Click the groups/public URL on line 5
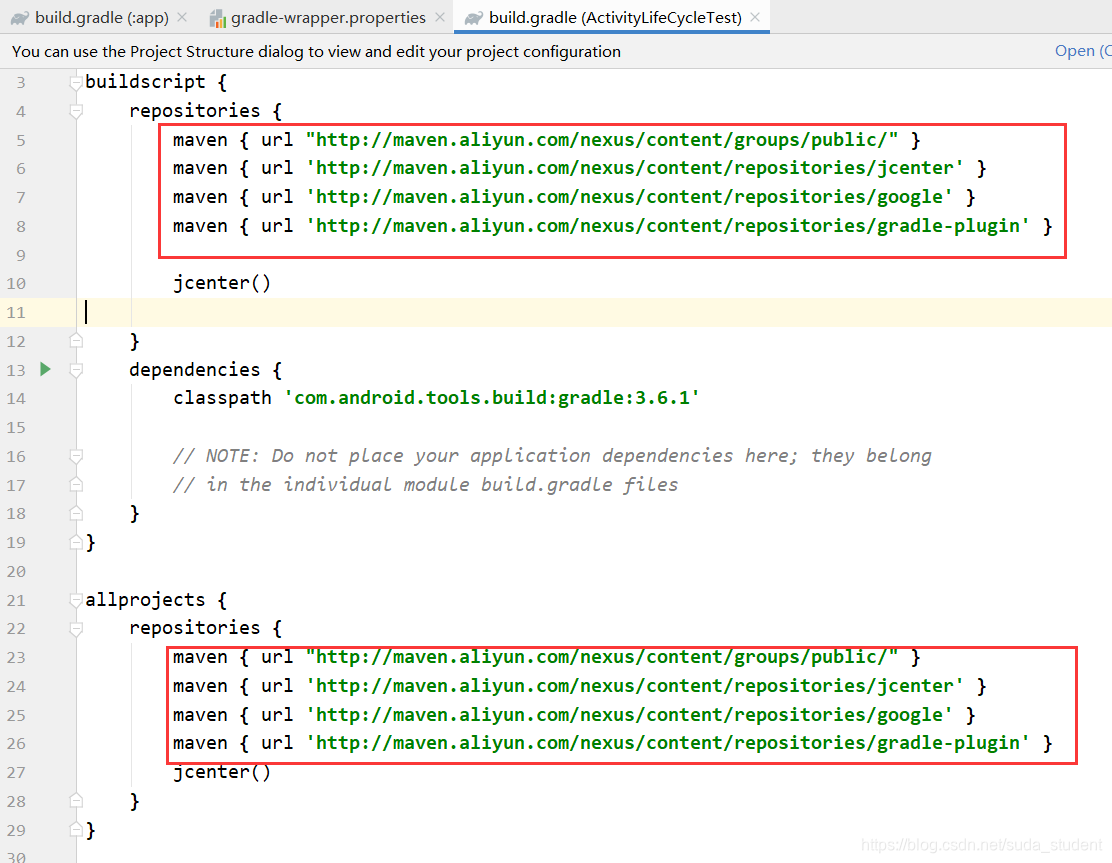The width and height of the screenshot is (1112, 863). [602, 140]
